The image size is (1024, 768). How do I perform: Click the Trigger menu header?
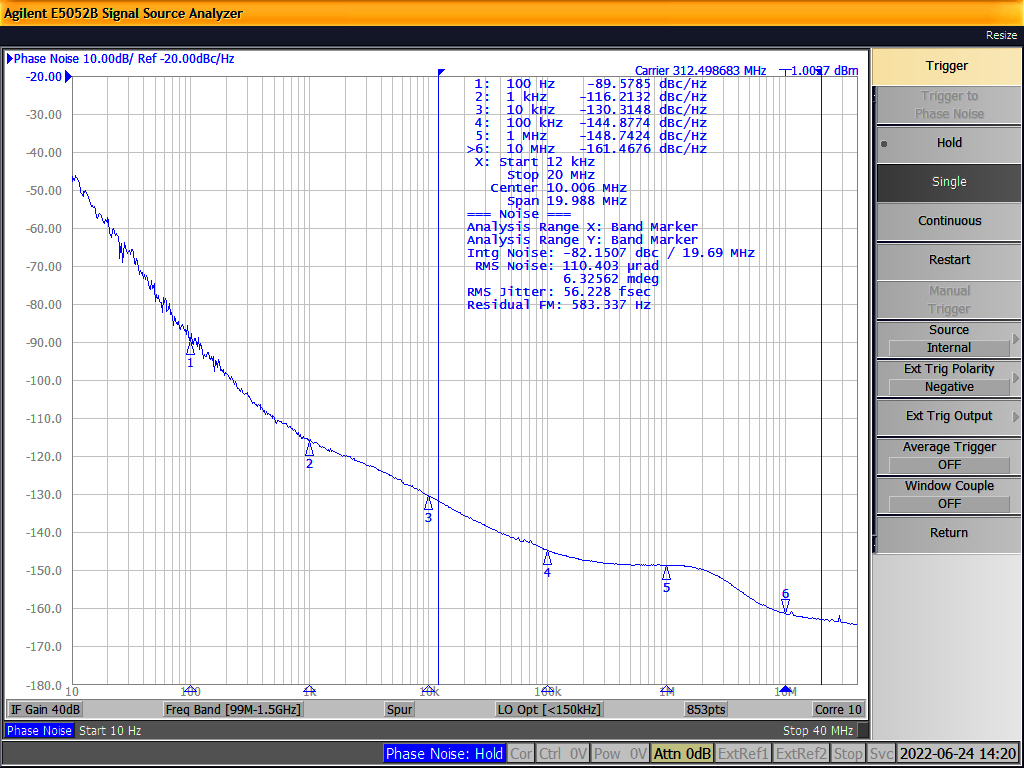coord(946,66)
